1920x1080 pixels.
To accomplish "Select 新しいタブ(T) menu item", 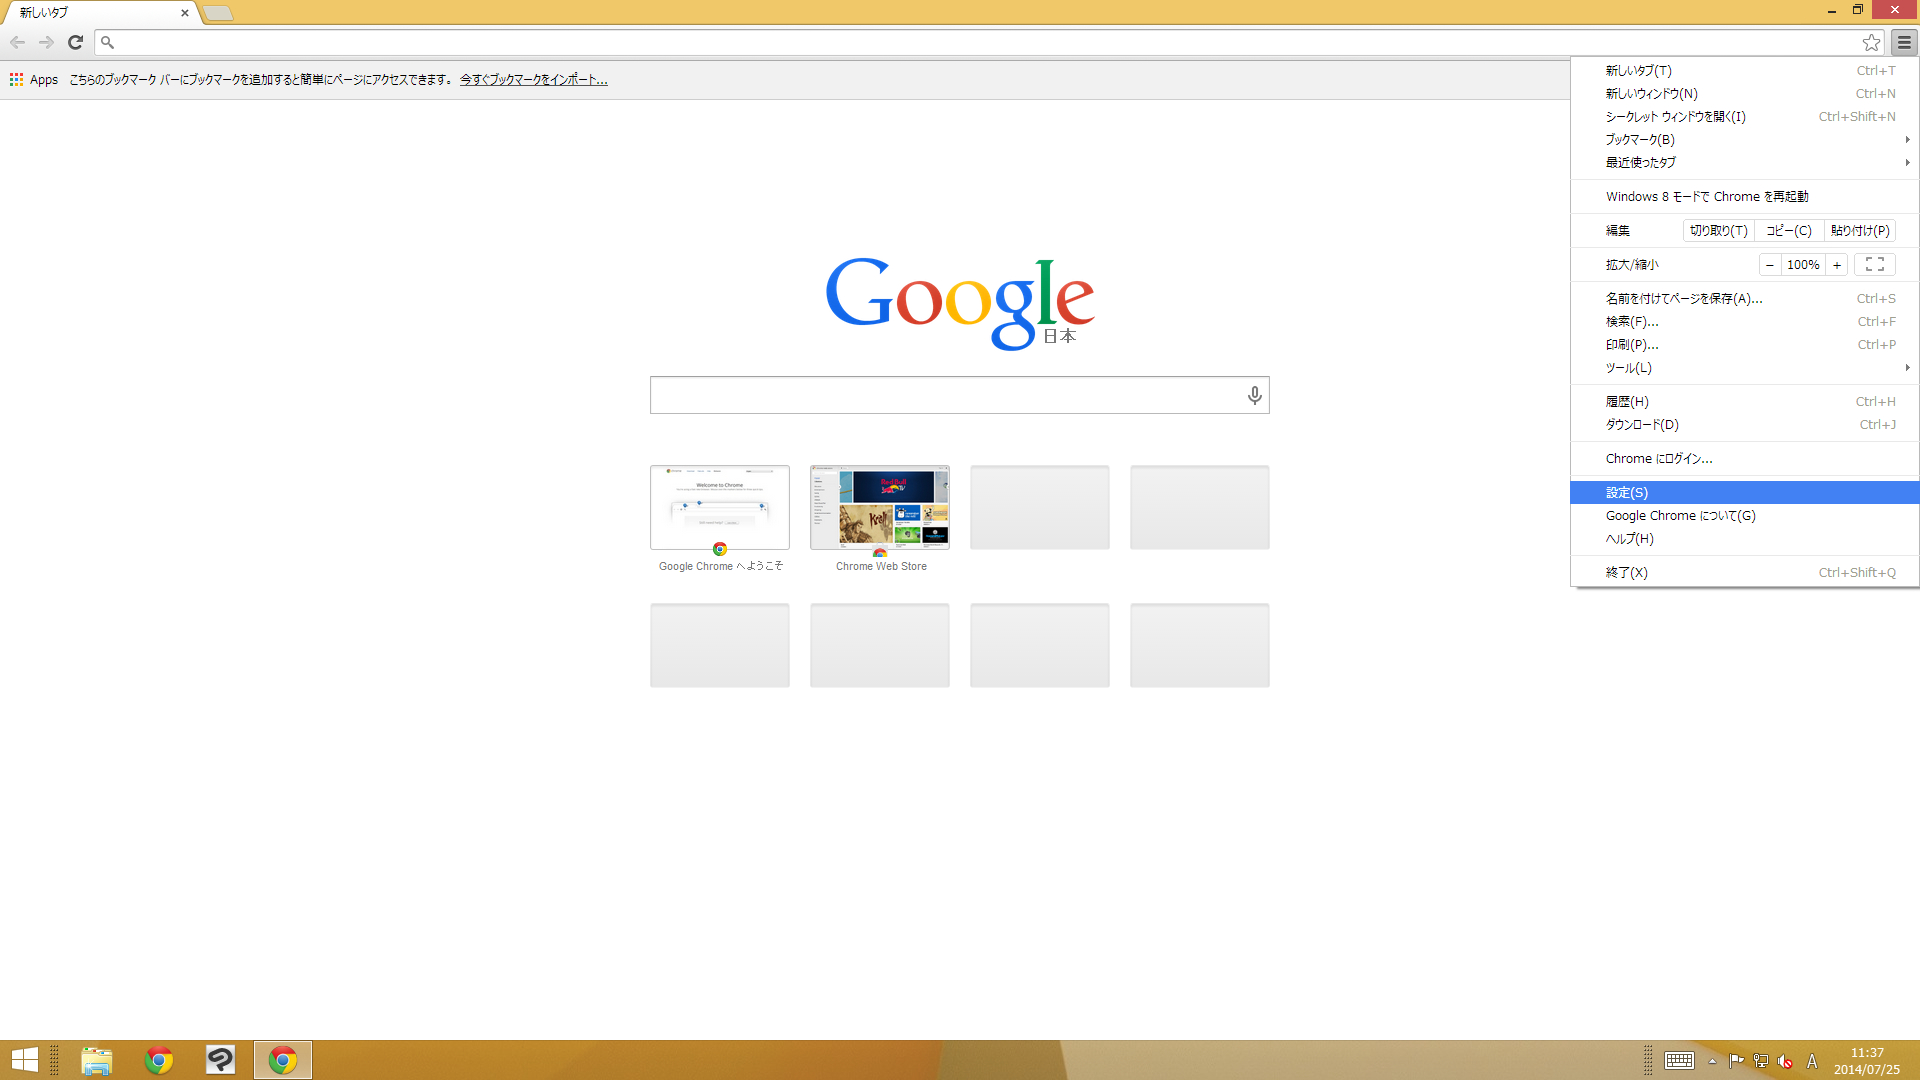I will point(1745,70).
